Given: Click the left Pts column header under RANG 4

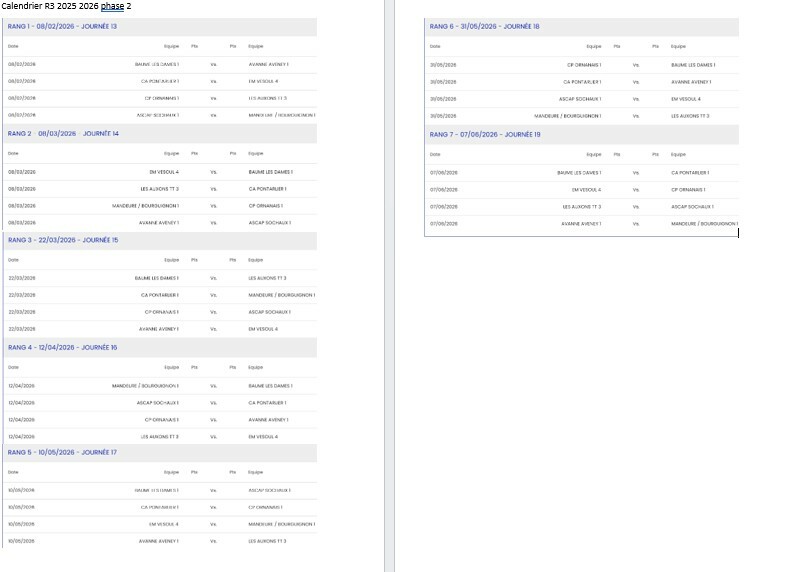Looking at the screenshot, I should pyautogui.click(x=195, y=367).
